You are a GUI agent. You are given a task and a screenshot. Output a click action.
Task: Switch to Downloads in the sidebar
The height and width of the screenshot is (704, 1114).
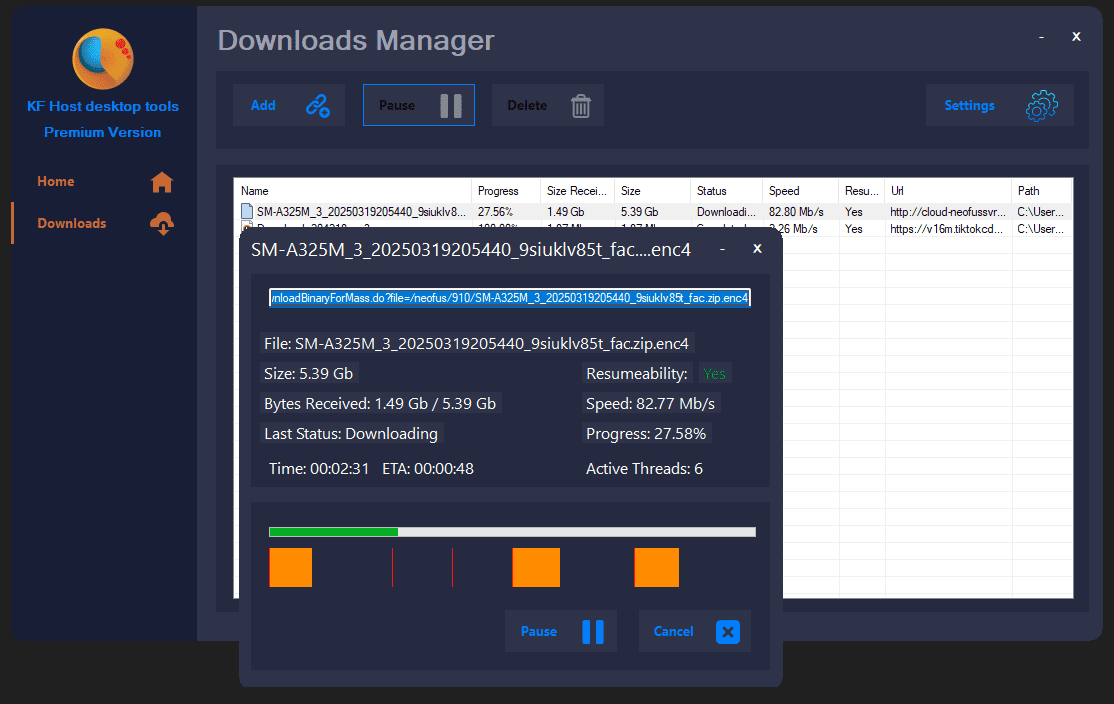[x=71, y=224]
